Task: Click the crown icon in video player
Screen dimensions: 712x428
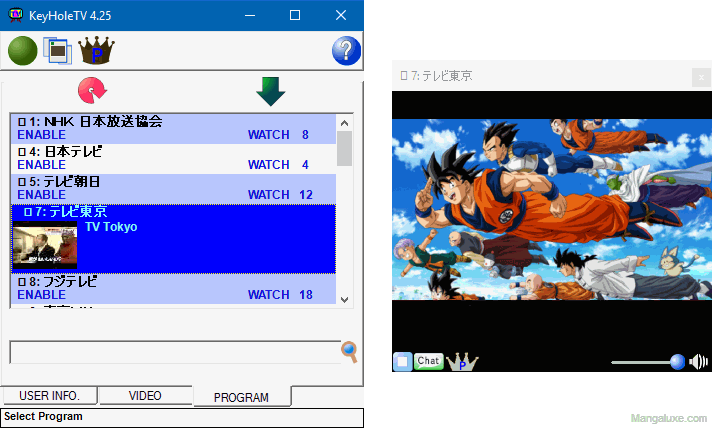Action: coord(461,361)
